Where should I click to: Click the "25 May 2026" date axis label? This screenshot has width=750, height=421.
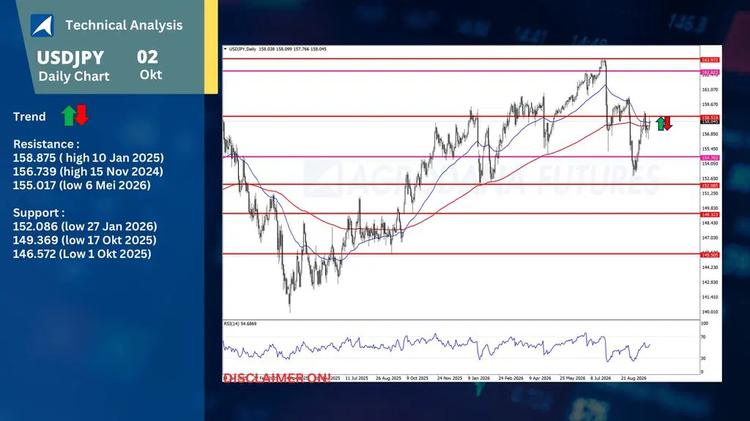[x=573, y=378]
